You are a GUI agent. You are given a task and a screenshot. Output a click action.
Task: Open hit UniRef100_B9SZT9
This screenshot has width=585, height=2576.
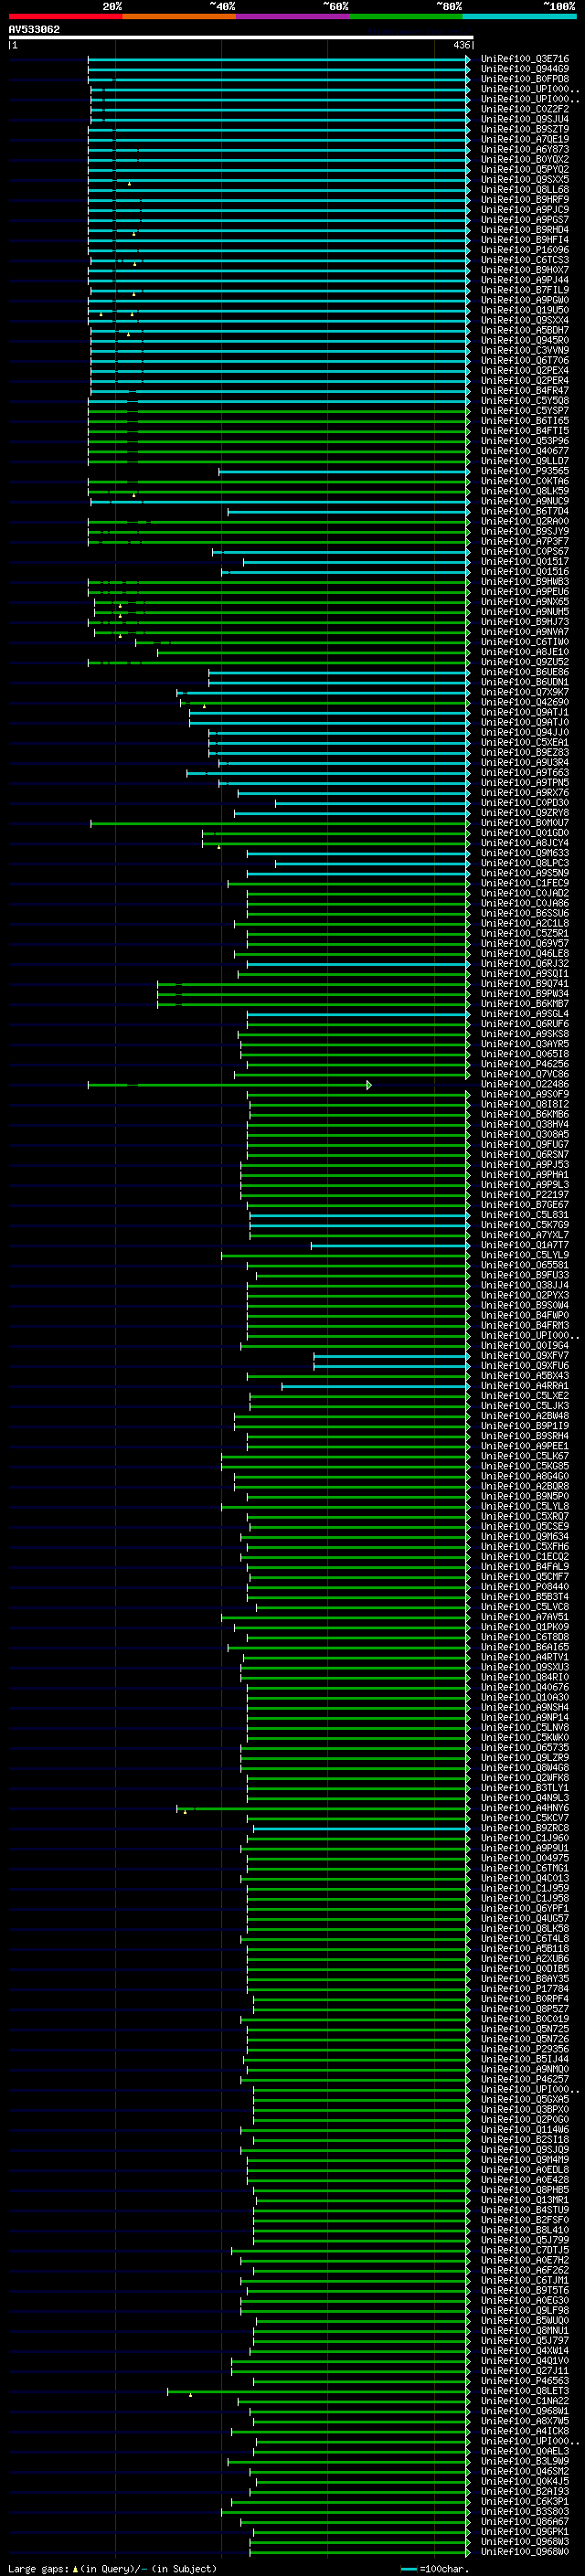coord(525,129)
